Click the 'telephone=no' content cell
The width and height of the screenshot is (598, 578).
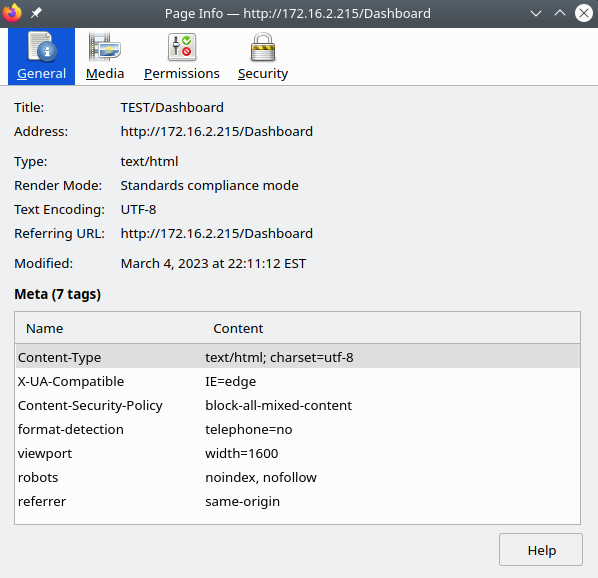[249, 429]
